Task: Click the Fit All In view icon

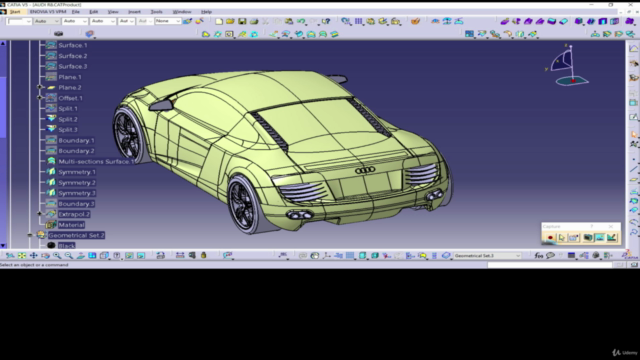Action: (22, 256)
